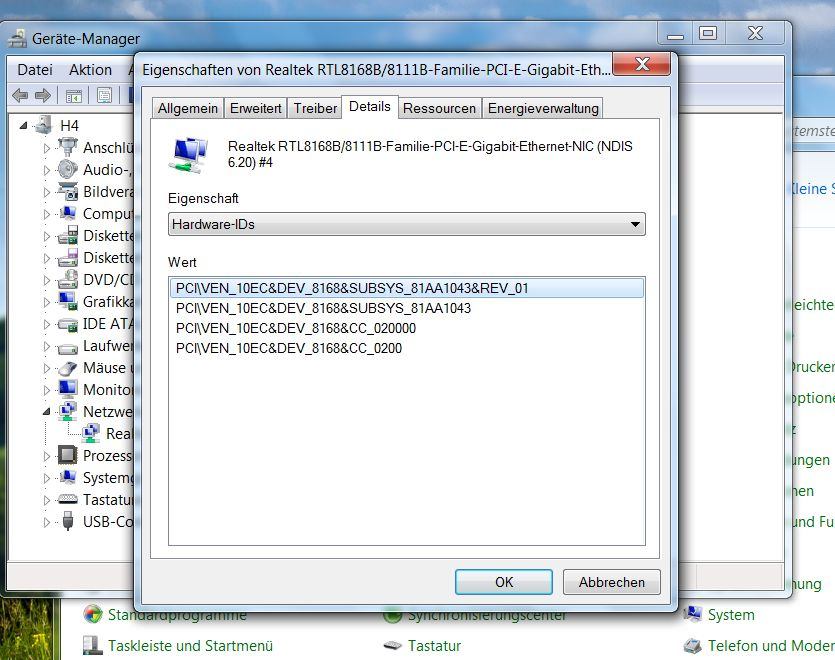Image resolution: width=835 pixels, height=660 pixels.
Task: Open the Ressourcen tab
Action: [439, 108]
